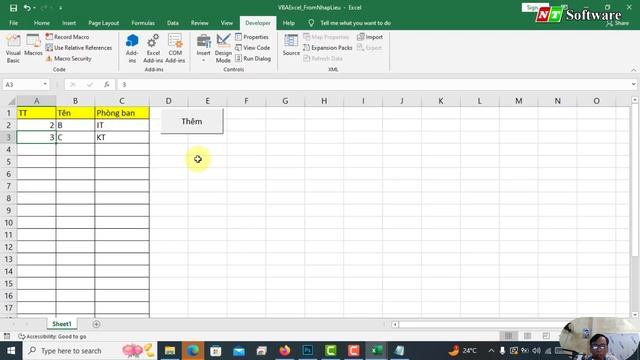Select the Sheet1 tab
Screen dimensions: 640x360
coord(62,324)
